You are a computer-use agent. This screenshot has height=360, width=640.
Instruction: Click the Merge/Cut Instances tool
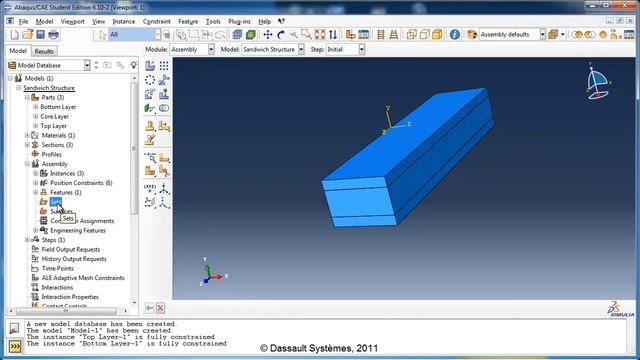[164, 108]
